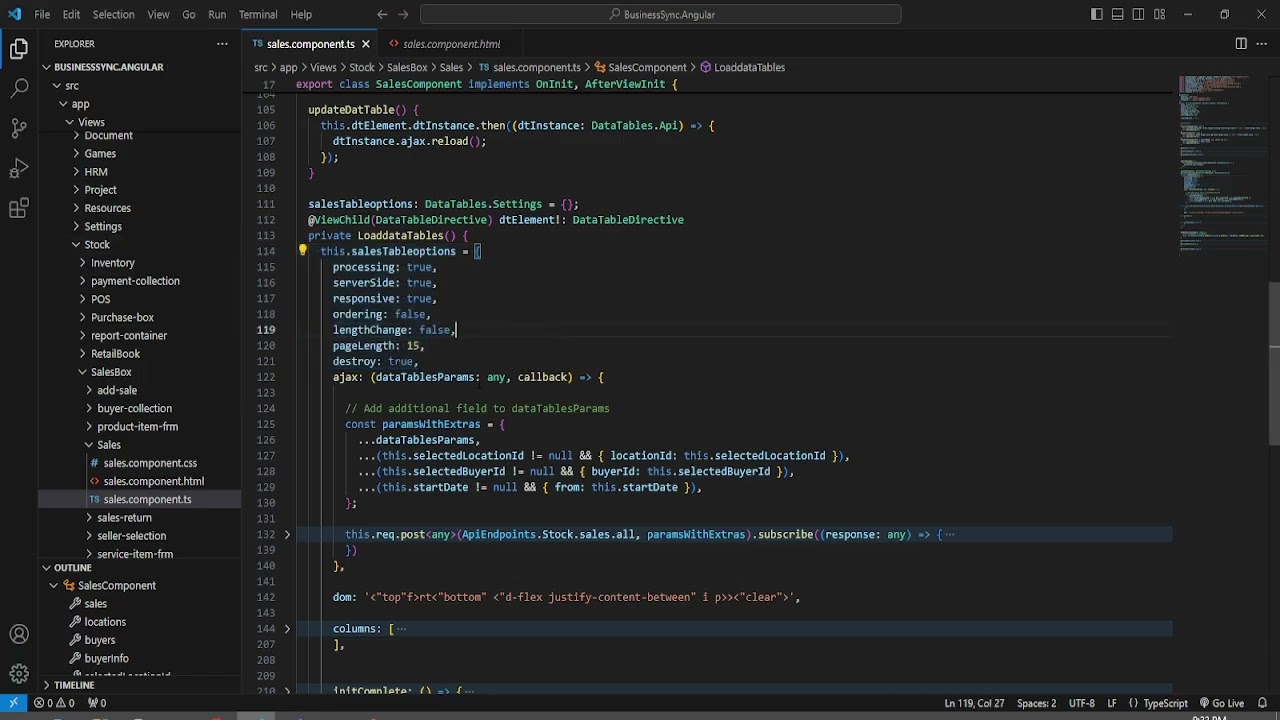Unfold collapsed code at line 132
The width and height of the screenshot is (1280, 720).
pyautogui.click(x=287, y=535)
